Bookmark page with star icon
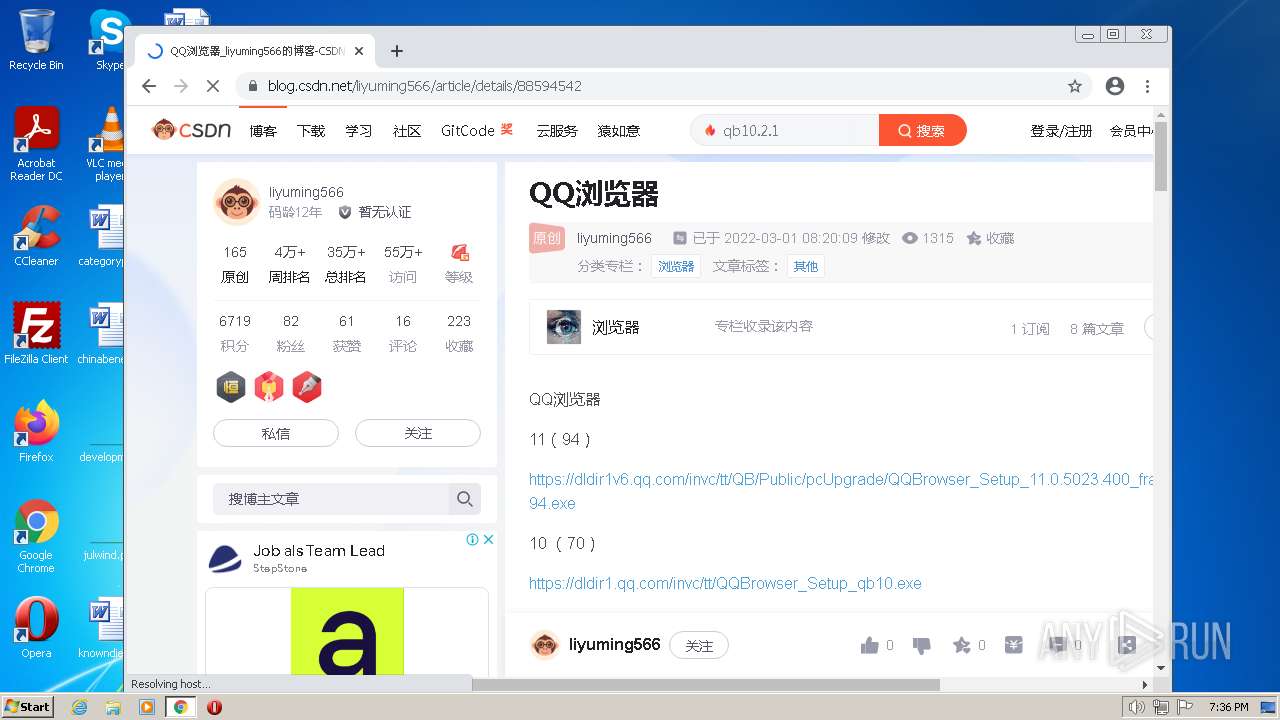Viewport: 1280px width, 720px height. click(x=1075, y=86)
